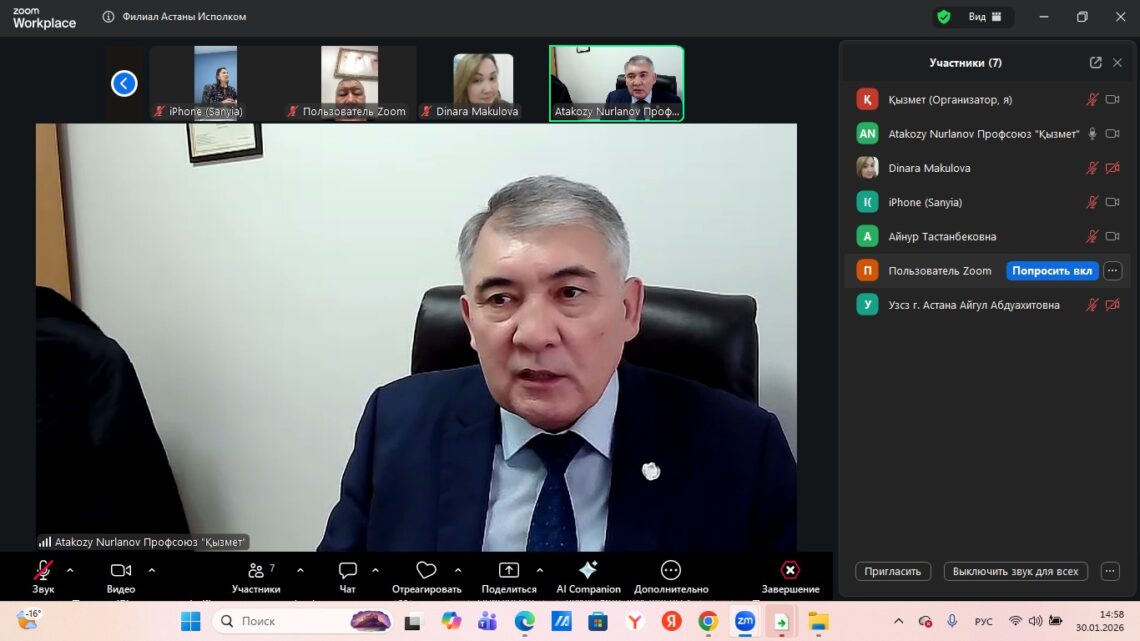This screenshot has height=641, width=1140.
Task: Toggle the camera icon next to Айнур Тастанбековна
Action: (x=1113, y=236)
